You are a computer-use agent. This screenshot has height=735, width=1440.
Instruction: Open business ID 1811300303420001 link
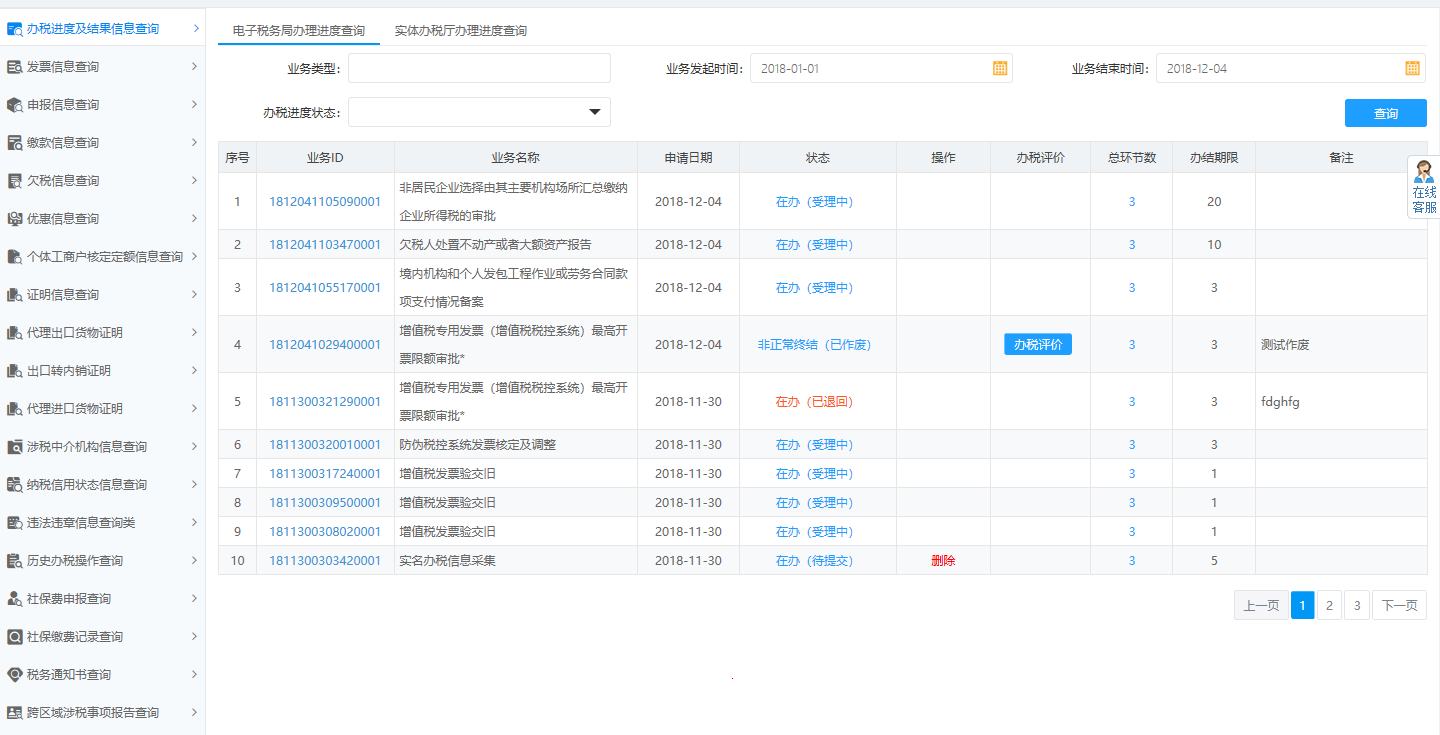[x=325, y=560]
